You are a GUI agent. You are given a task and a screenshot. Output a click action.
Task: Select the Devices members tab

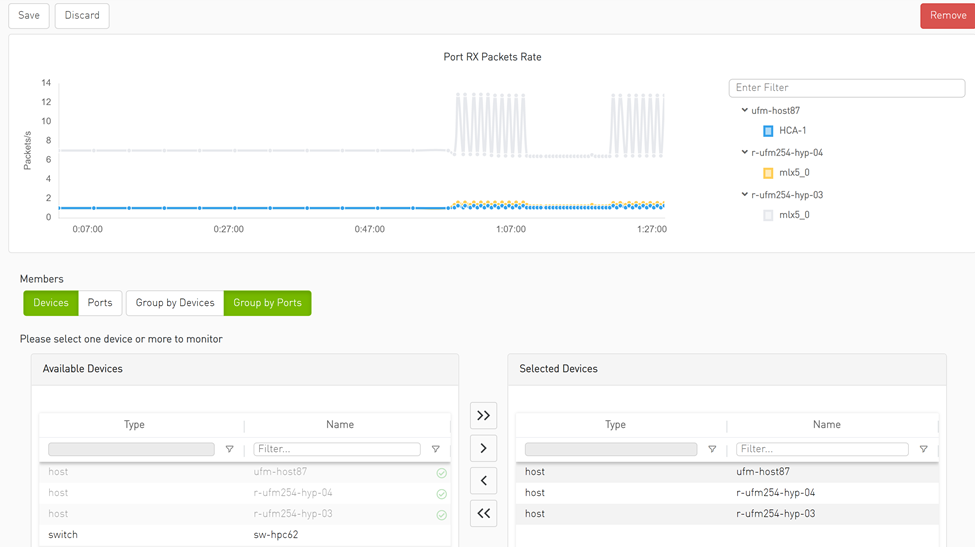(51, 303)
